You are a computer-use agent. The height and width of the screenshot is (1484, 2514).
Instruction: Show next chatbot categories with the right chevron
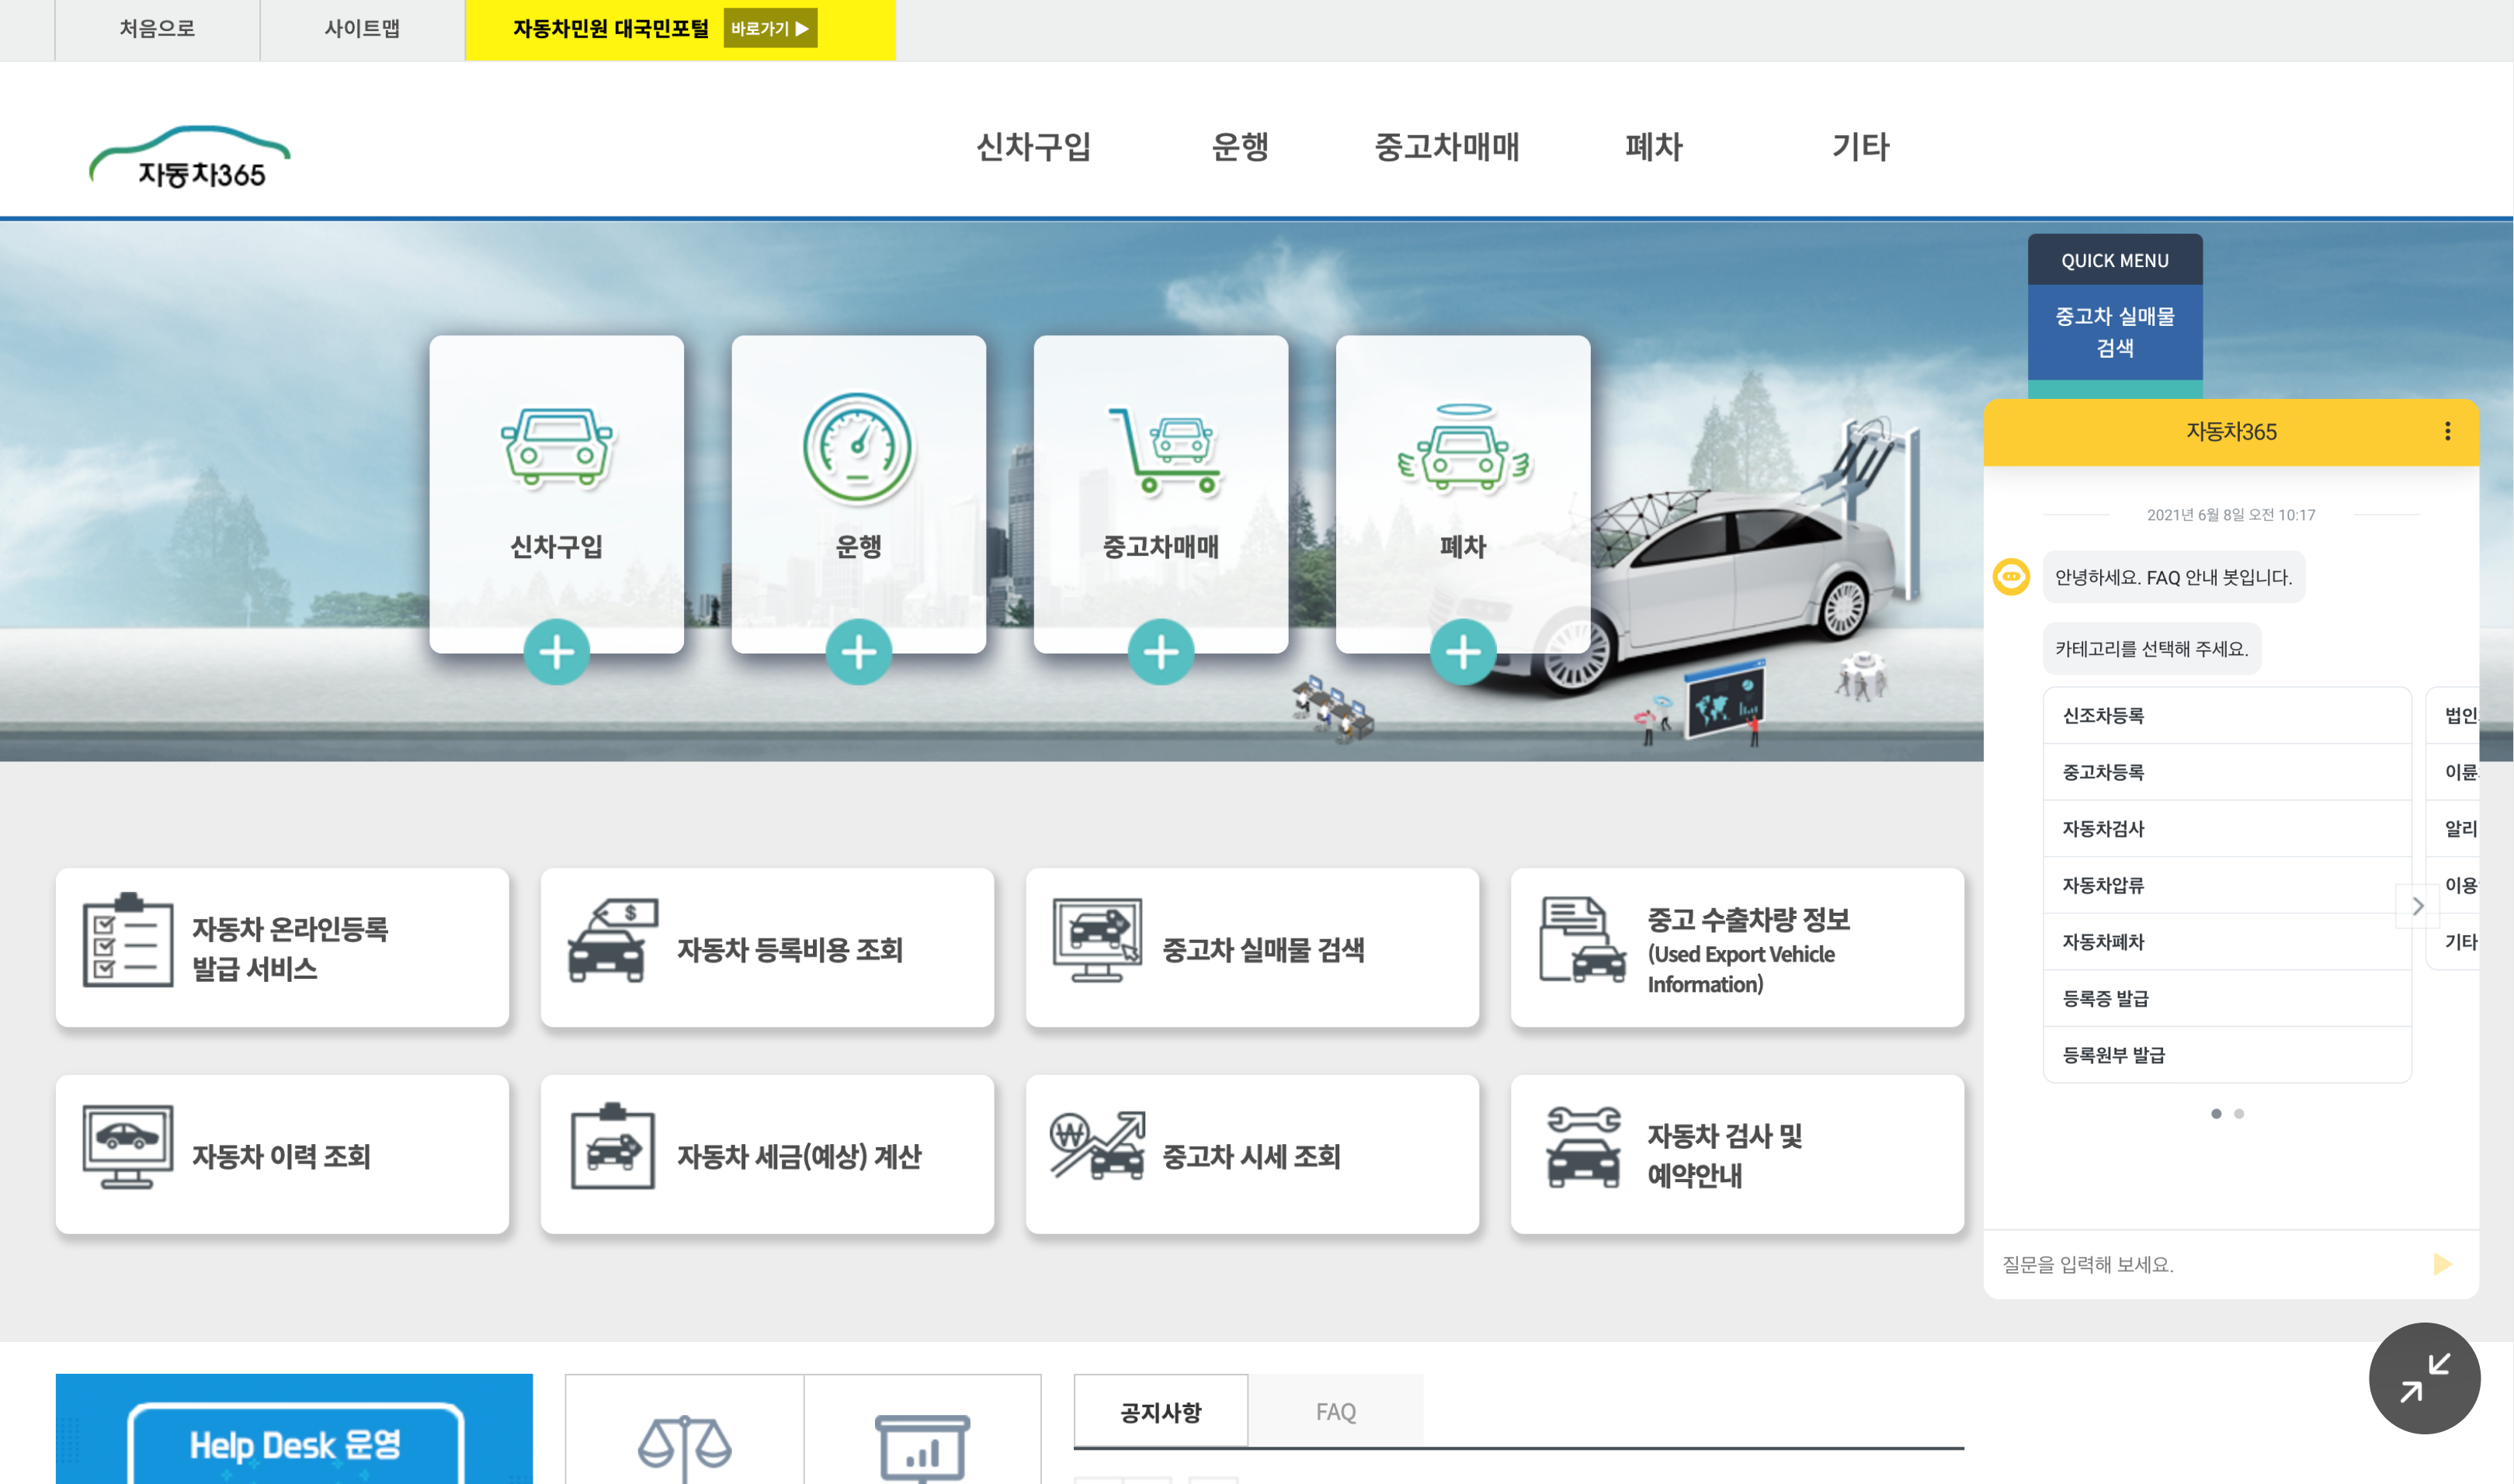2417,906
